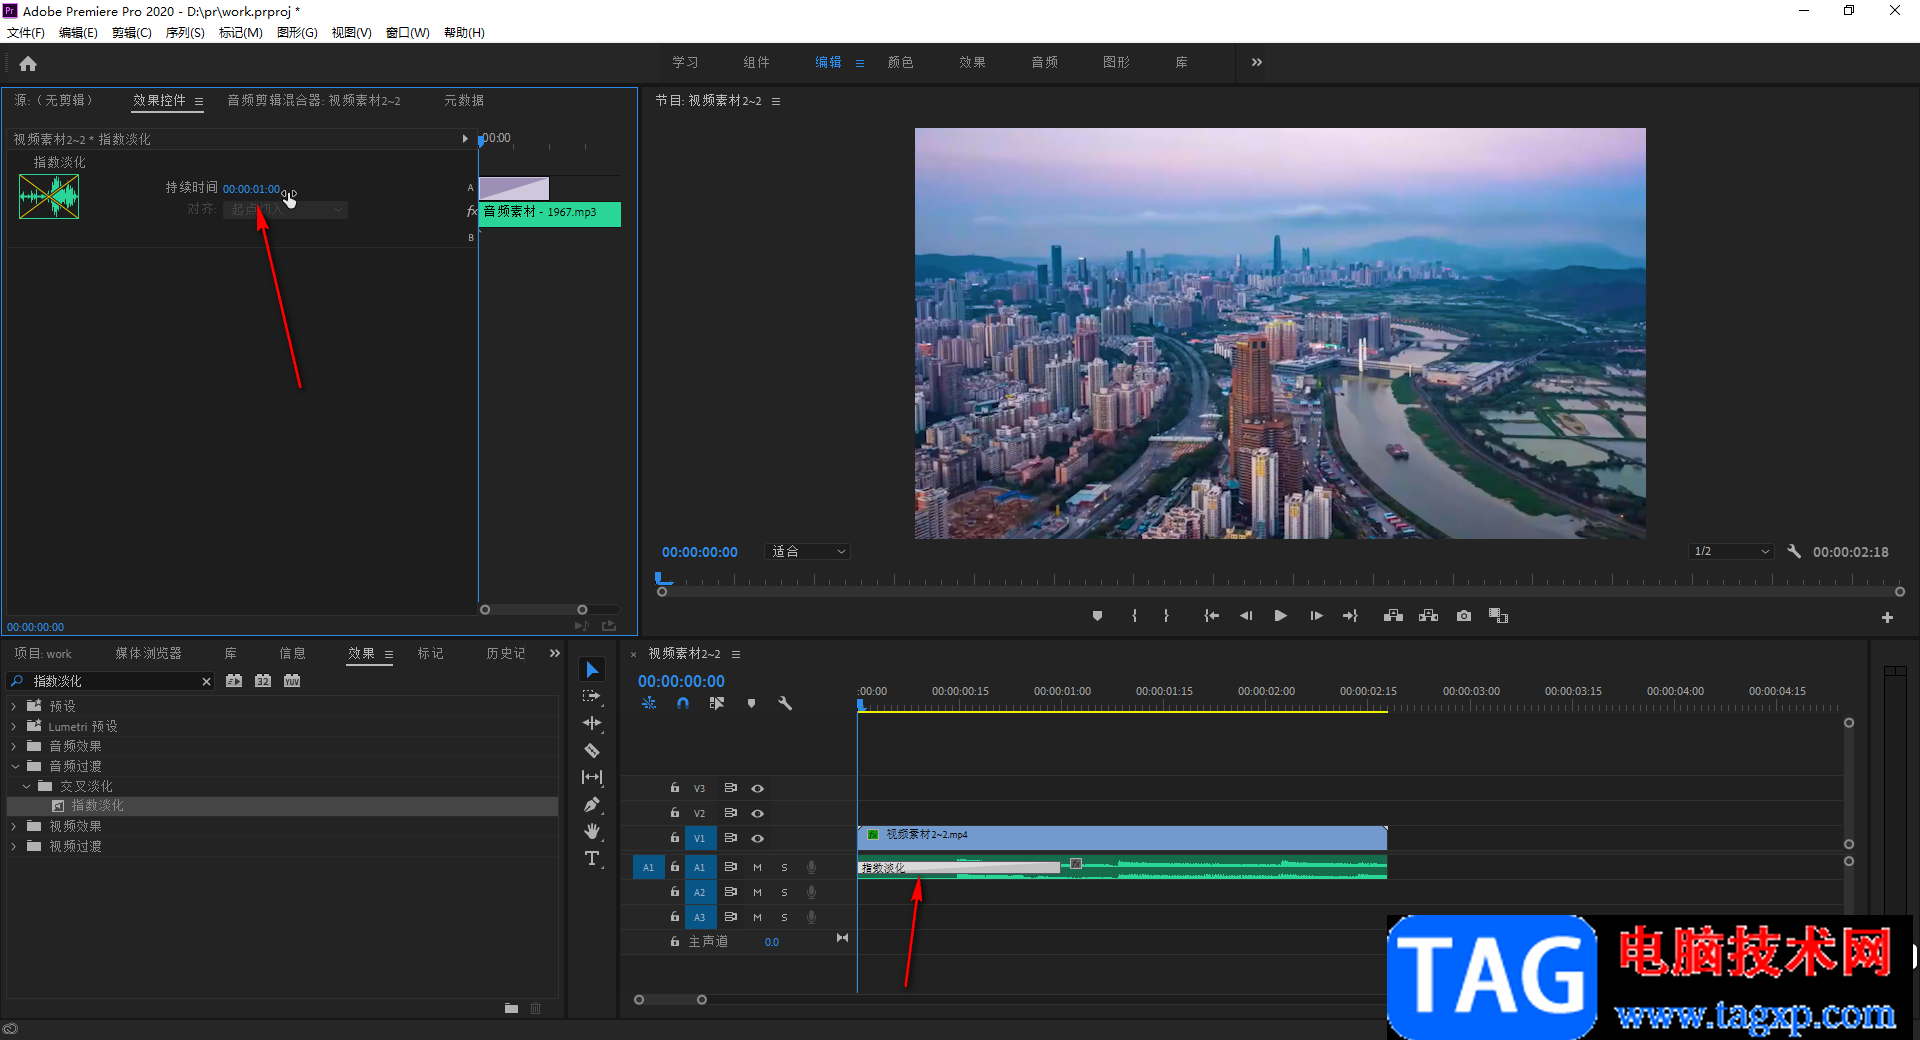This screenshot has height=1040, width=1920.
Task: Click Mark Out button
Action: tap(1166, 616)
